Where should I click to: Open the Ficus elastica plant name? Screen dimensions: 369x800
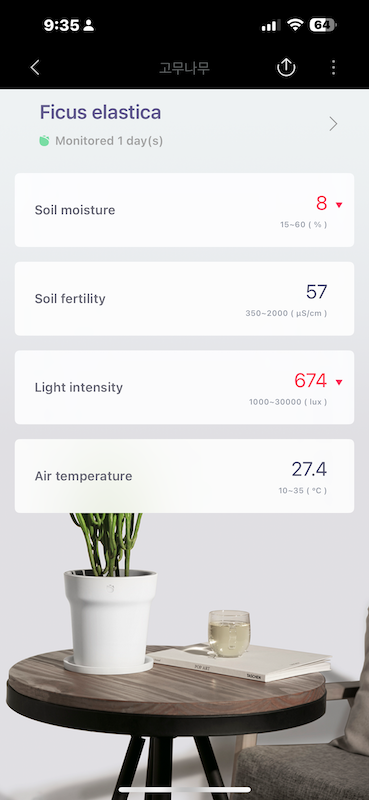click(x=101, y=112)
